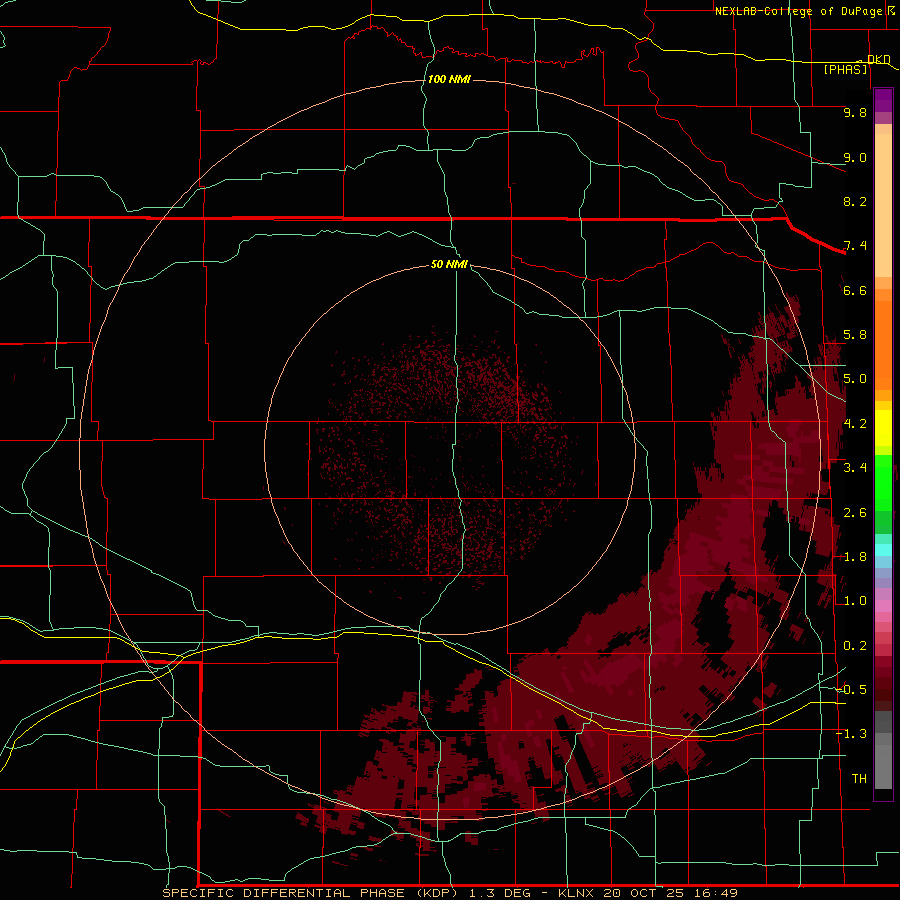Image resolution: width=900 pixels, height=900 pixels.
Task: Select the 50 NMI range ring label
Action: coord(449,264)
